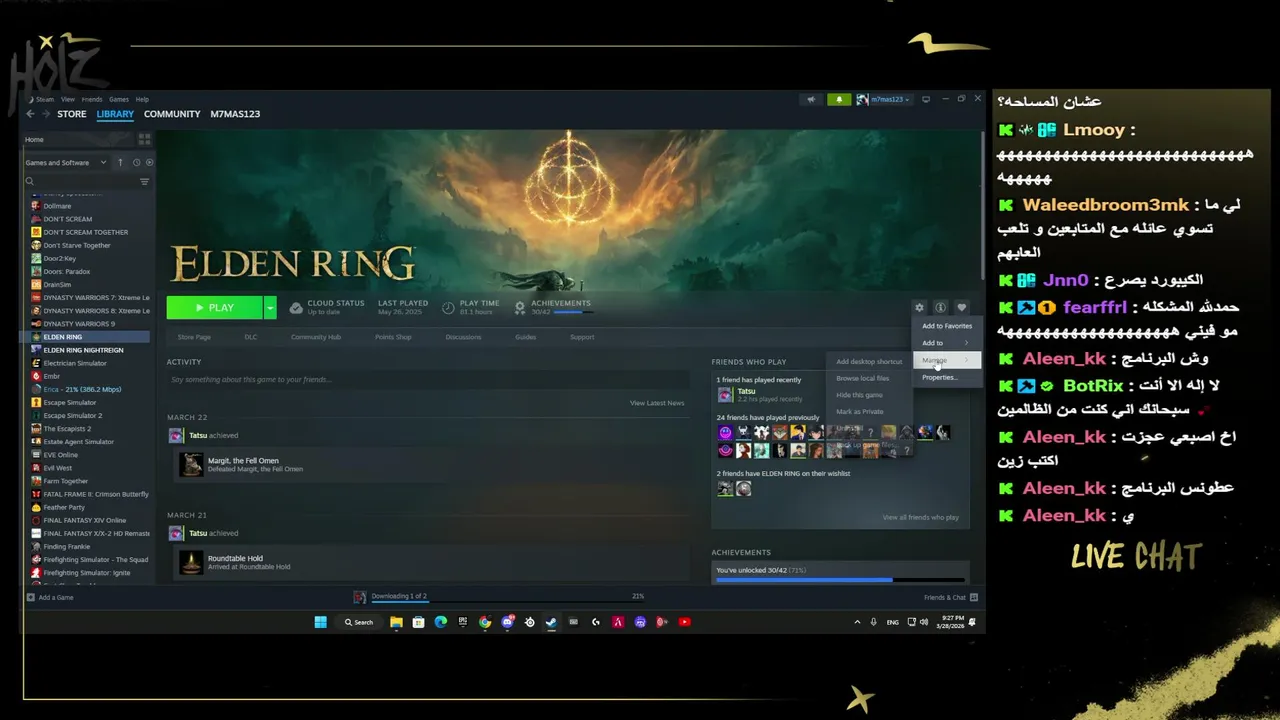The height and width of the screenshot is (720, 1280).
Task: Open the Help menu
Action: (142, 99)
